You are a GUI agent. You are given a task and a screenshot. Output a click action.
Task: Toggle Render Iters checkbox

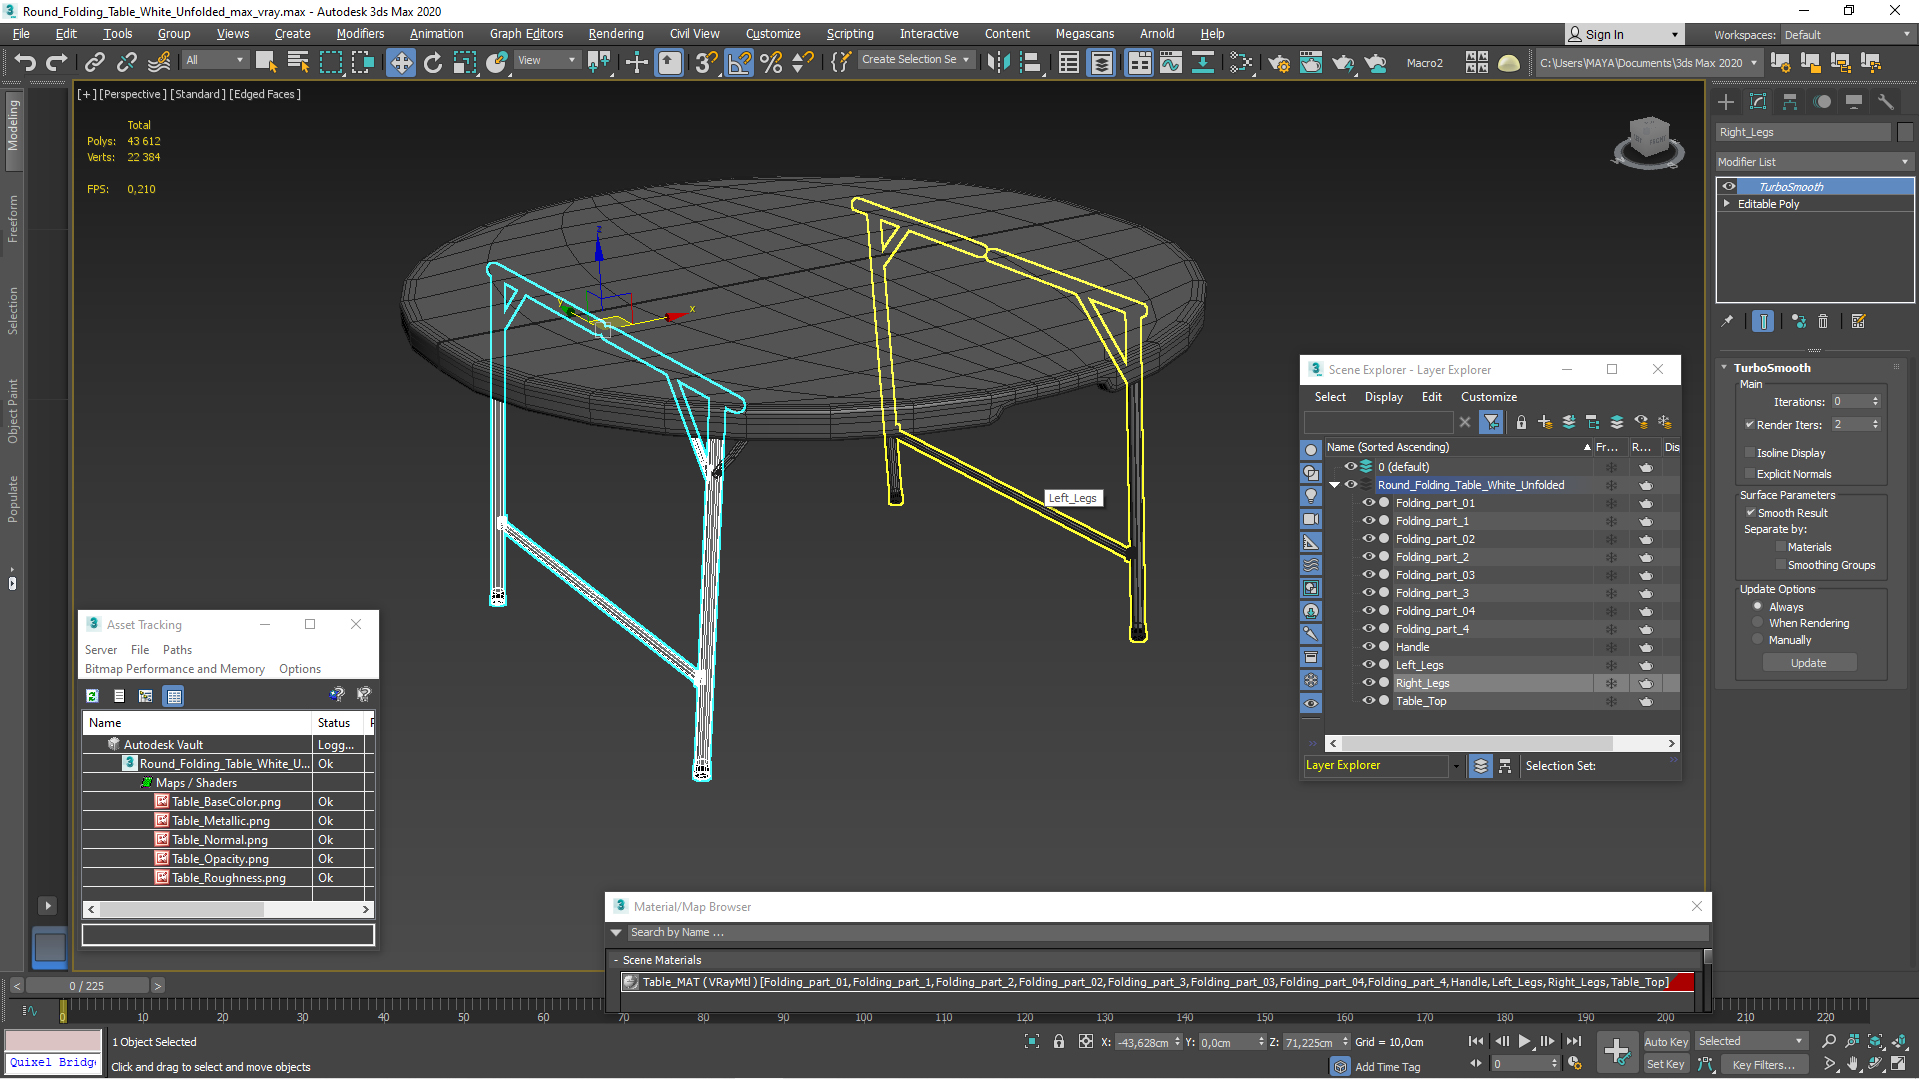click(x=1750, y=425)
